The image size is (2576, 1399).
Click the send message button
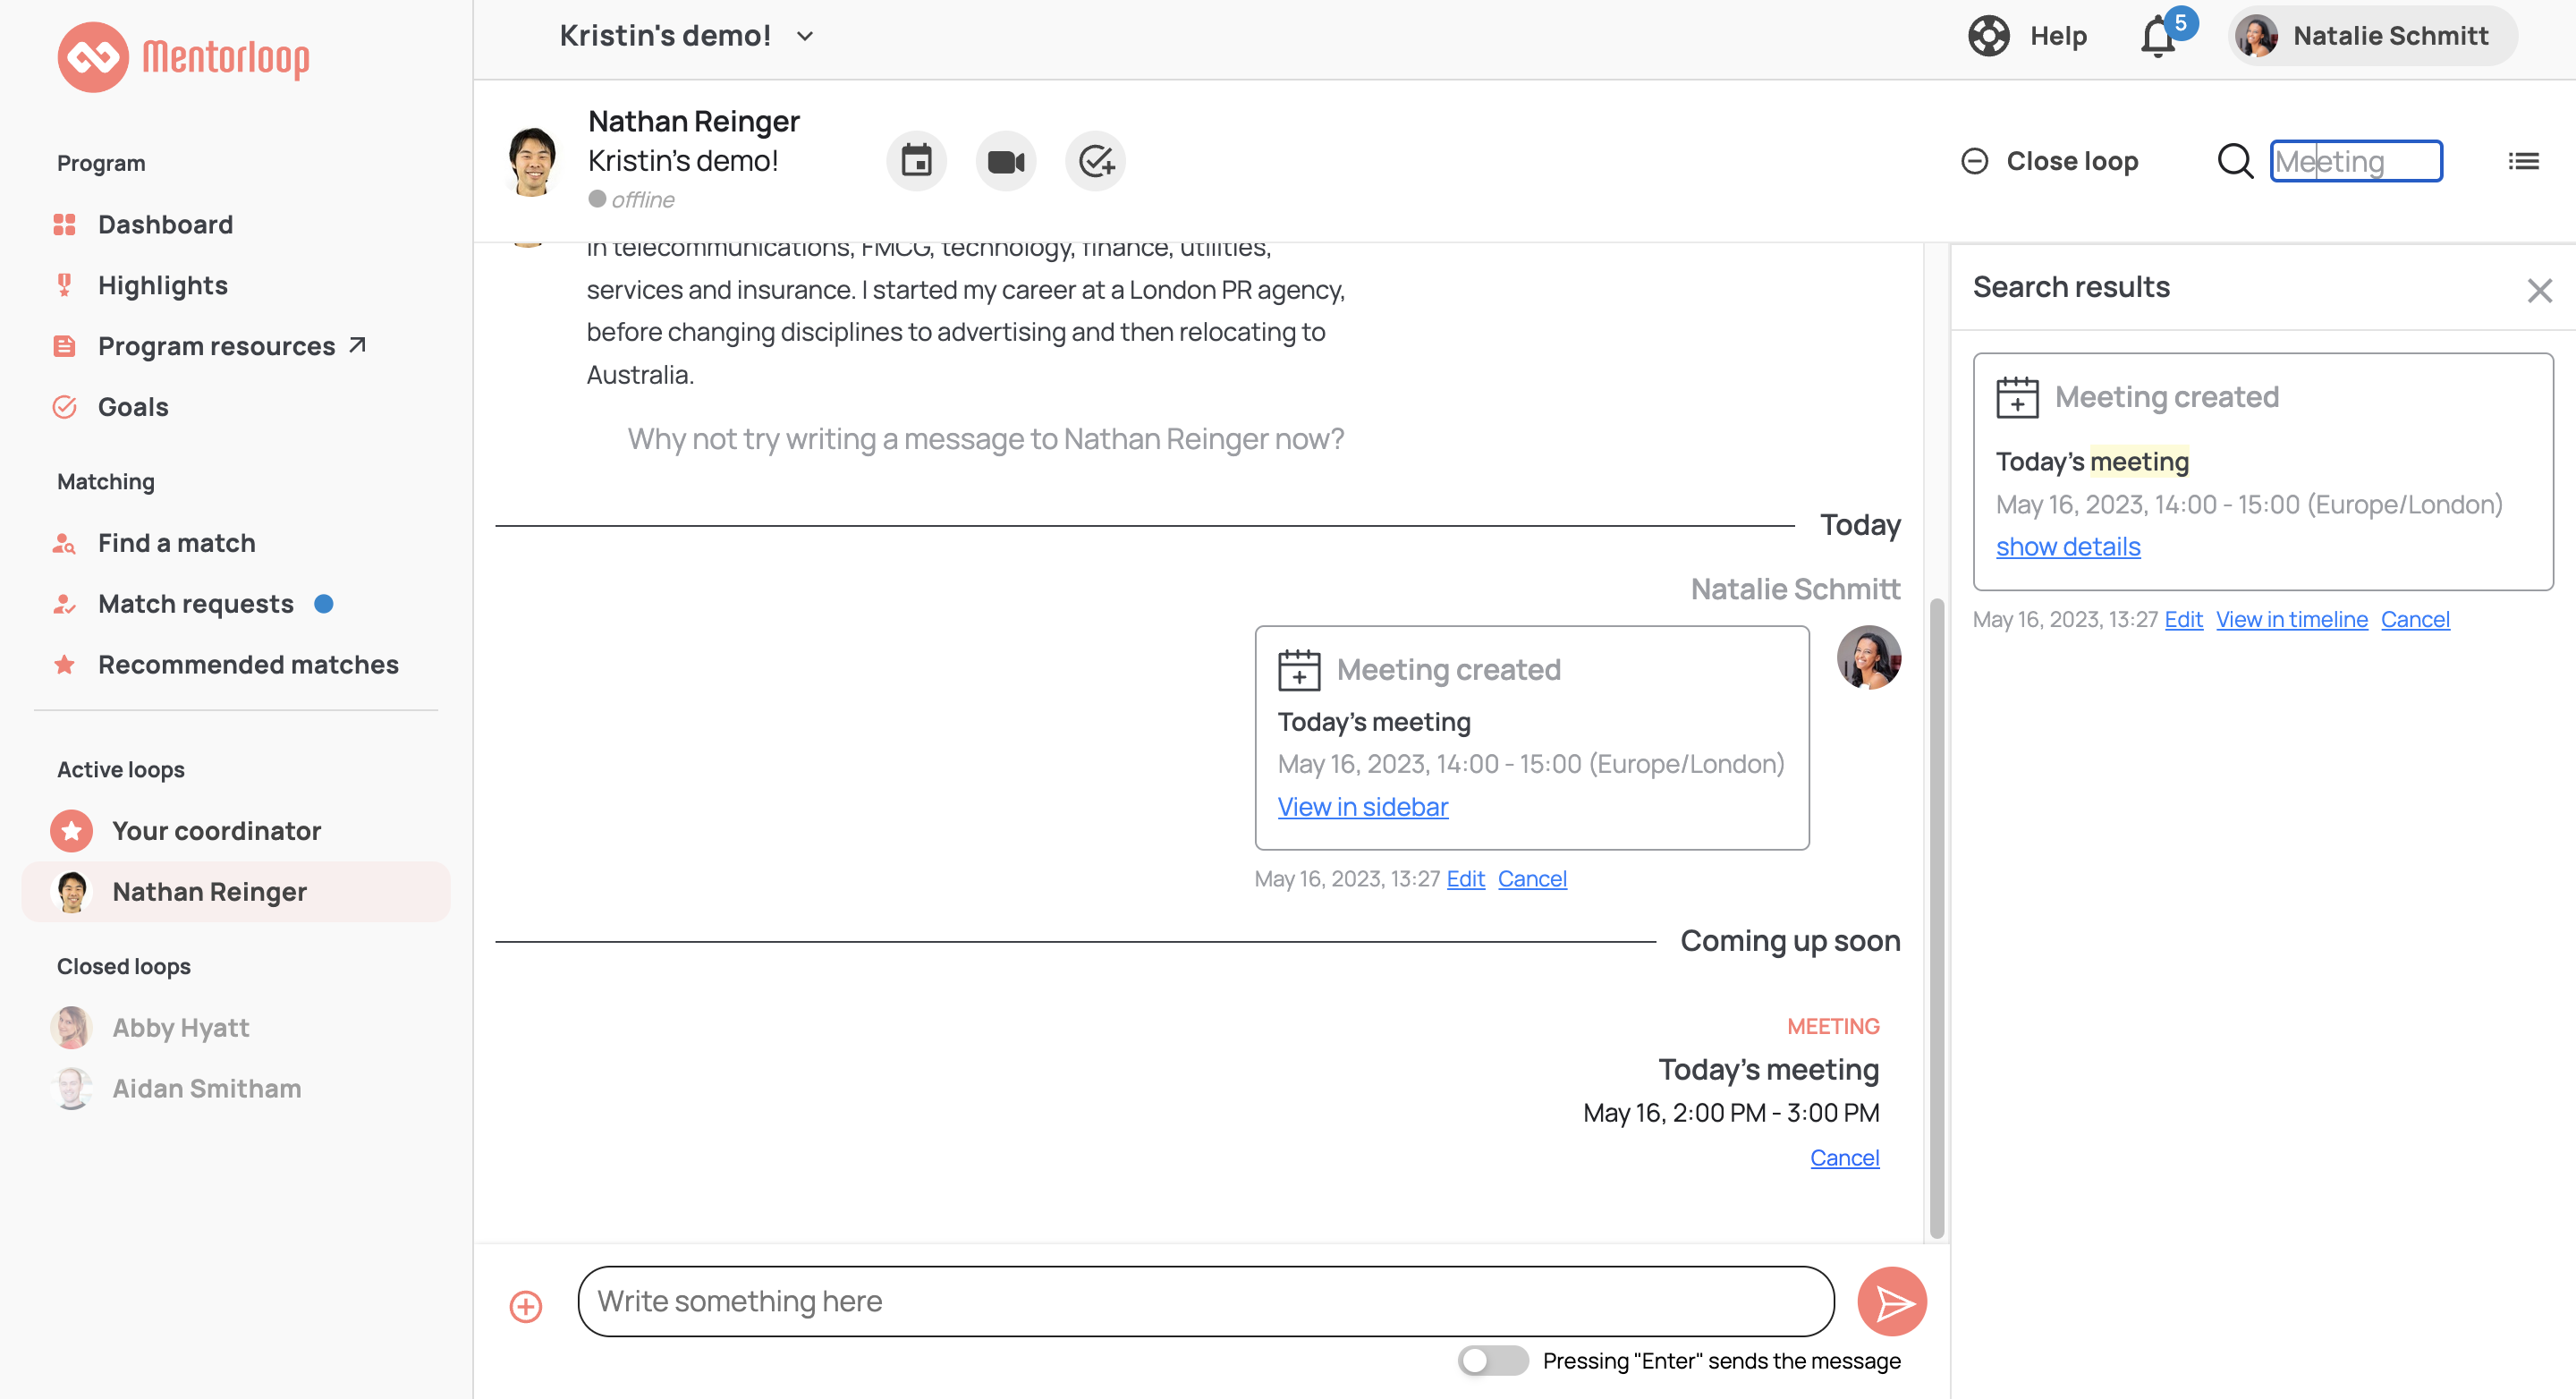click(1892, 1301)
